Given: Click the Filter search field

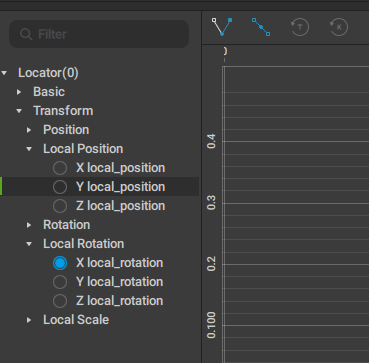Looking at the screenshot, I should (x=99, y=34).
